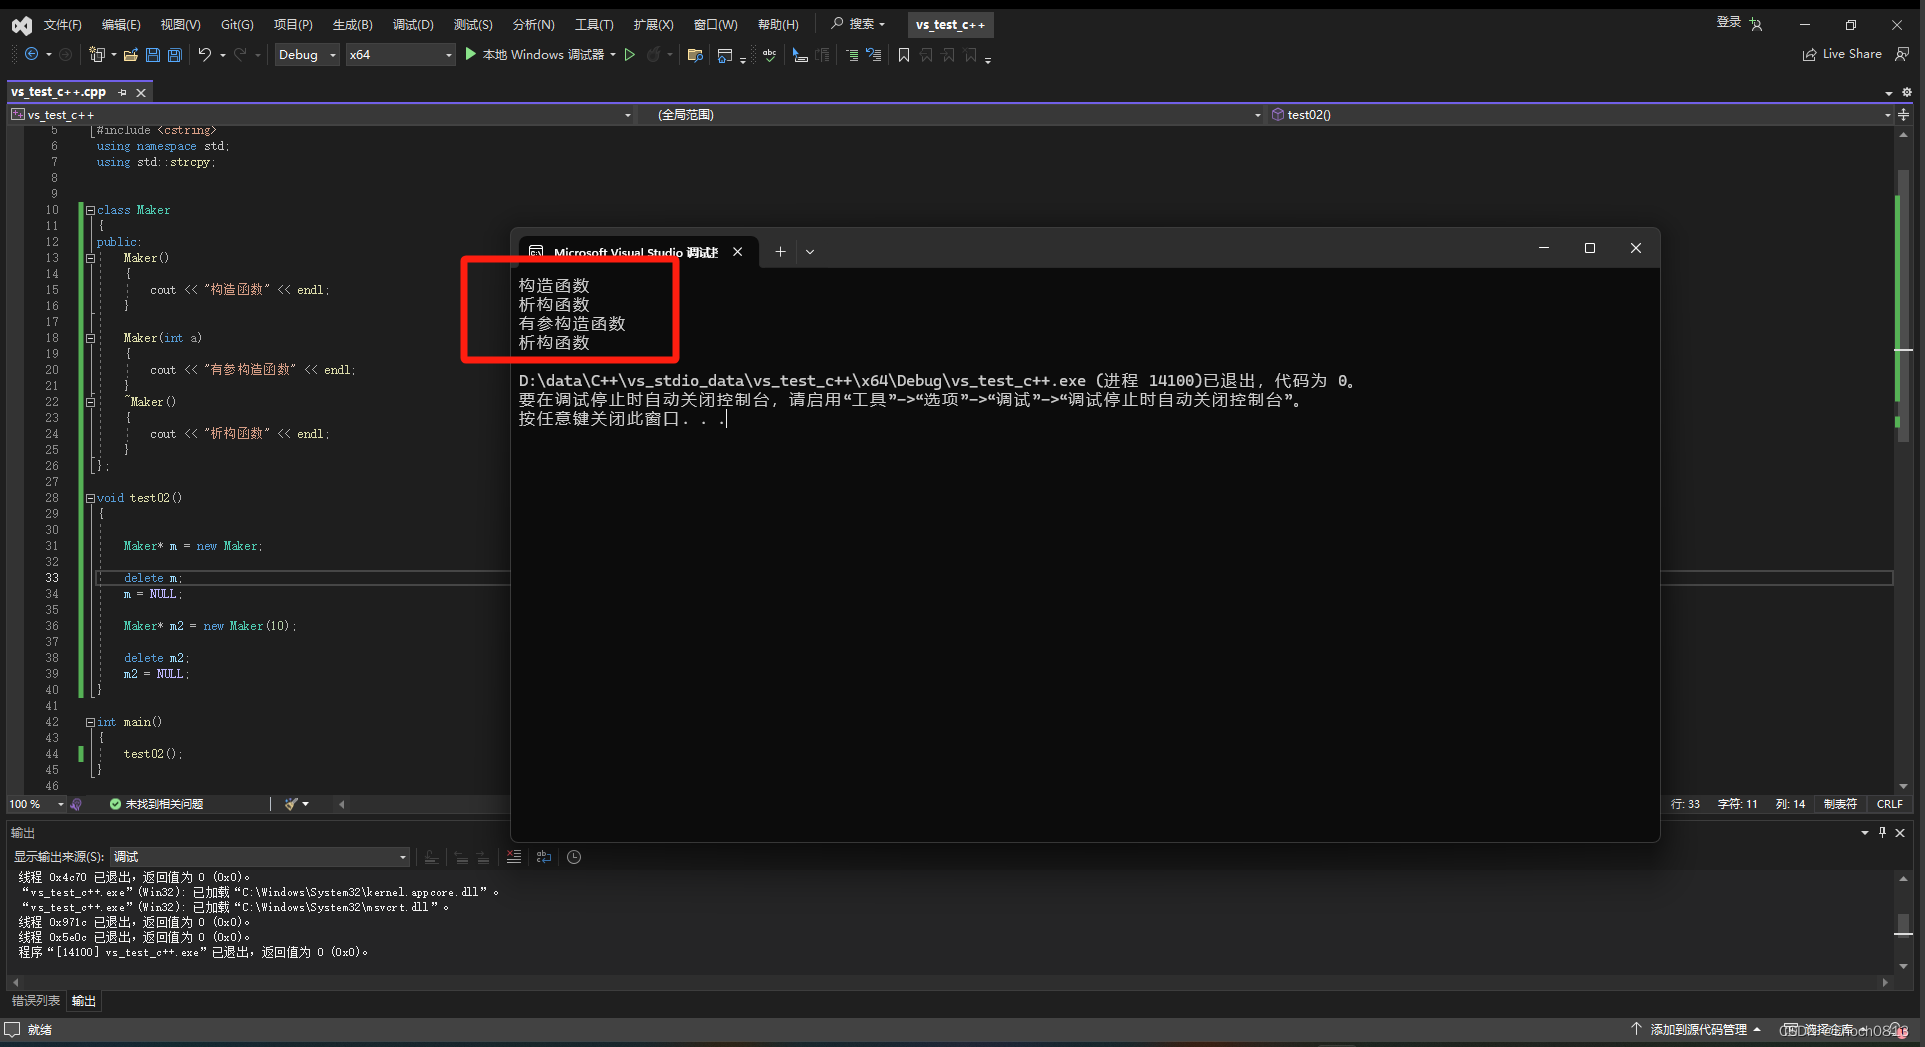Click the 未找到相关问题 status indicator
Screen dimensions: 1925x1047
pos(156,804)
